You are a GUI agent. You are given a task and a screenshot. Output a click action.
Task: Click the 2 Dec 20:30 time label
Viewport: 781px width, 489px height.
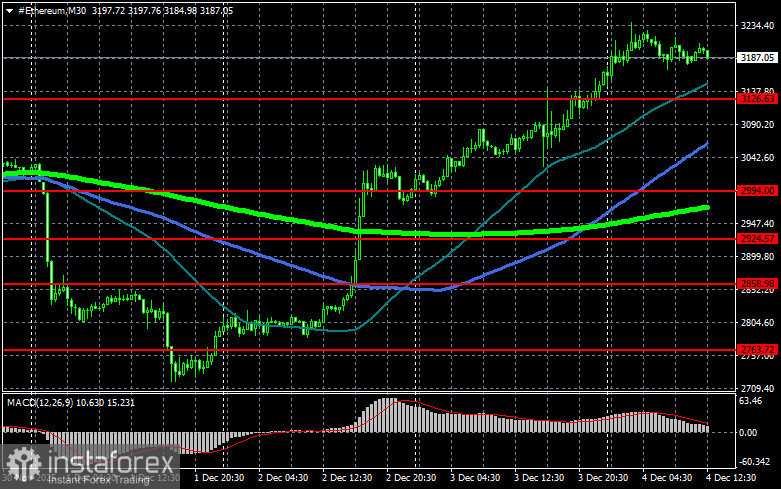(x=411, y=478)
